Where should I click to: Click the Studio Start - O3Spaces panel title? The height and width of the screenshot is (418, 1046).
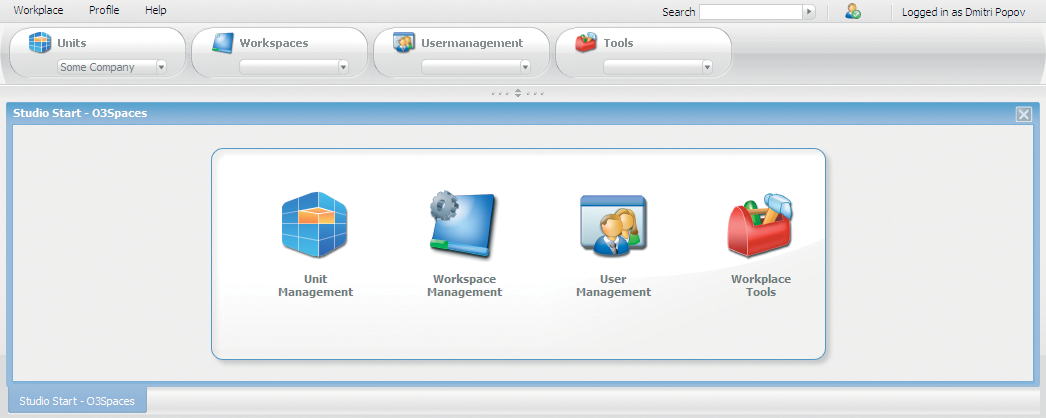point(80,113)
